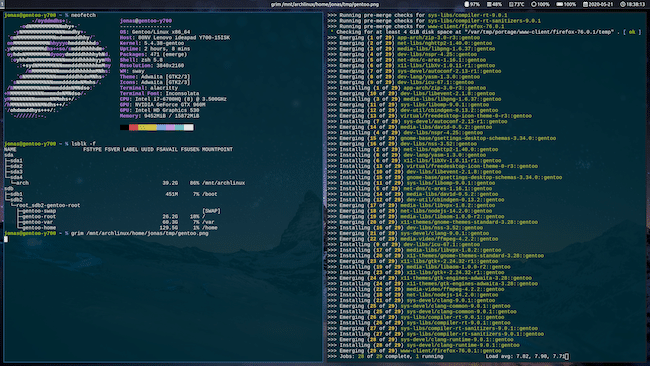Click the 'Terminal: alacritty' line

coord(149,88)
